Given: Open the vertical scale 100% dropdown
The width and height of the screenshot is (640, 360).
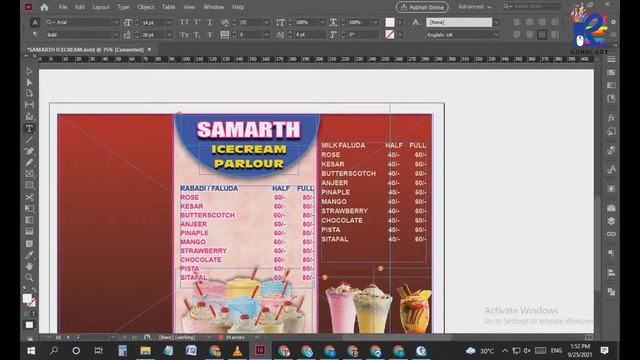Looking at the screenshot, I should pos(322,22).
